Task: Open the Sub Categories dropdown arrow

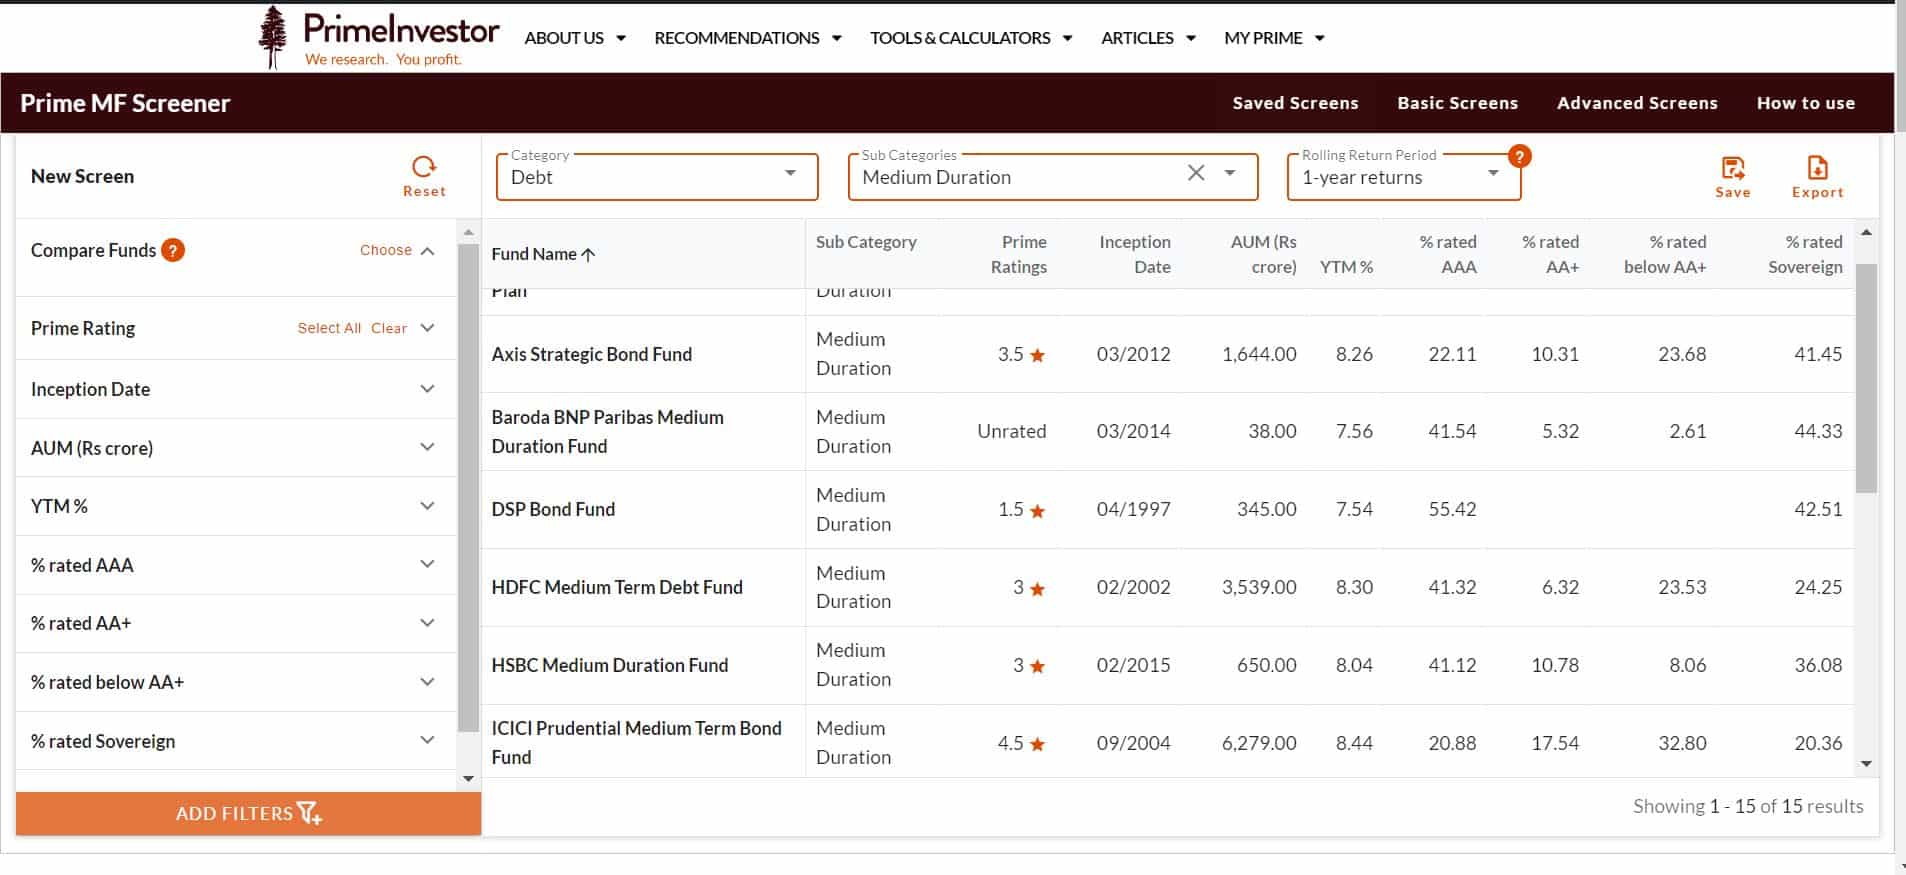Action: pos(1230,173)
